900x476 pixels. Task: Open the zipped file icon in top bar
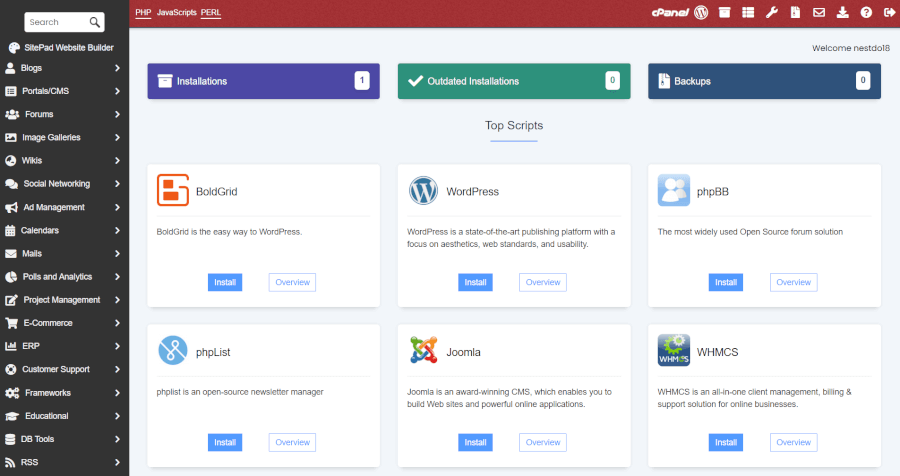pos(795,12)
